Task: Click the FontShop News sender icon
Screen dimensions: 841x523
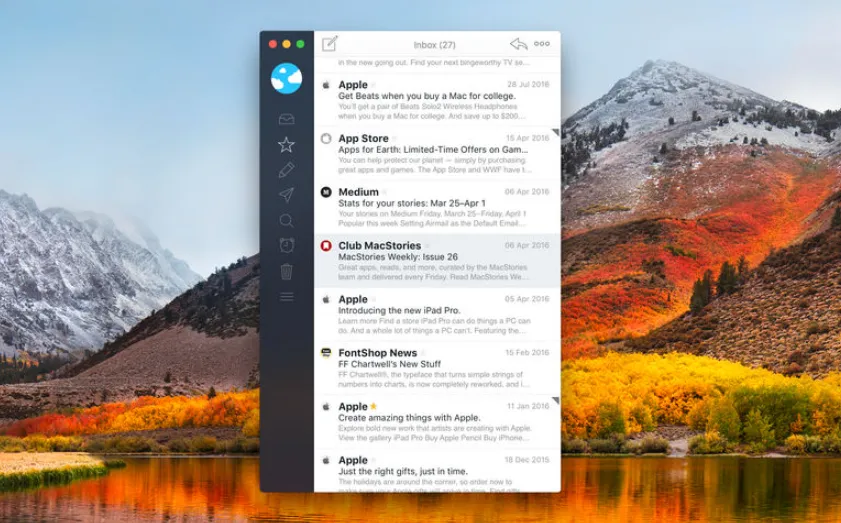Action: pyautogui.click(x=326, y=353)
